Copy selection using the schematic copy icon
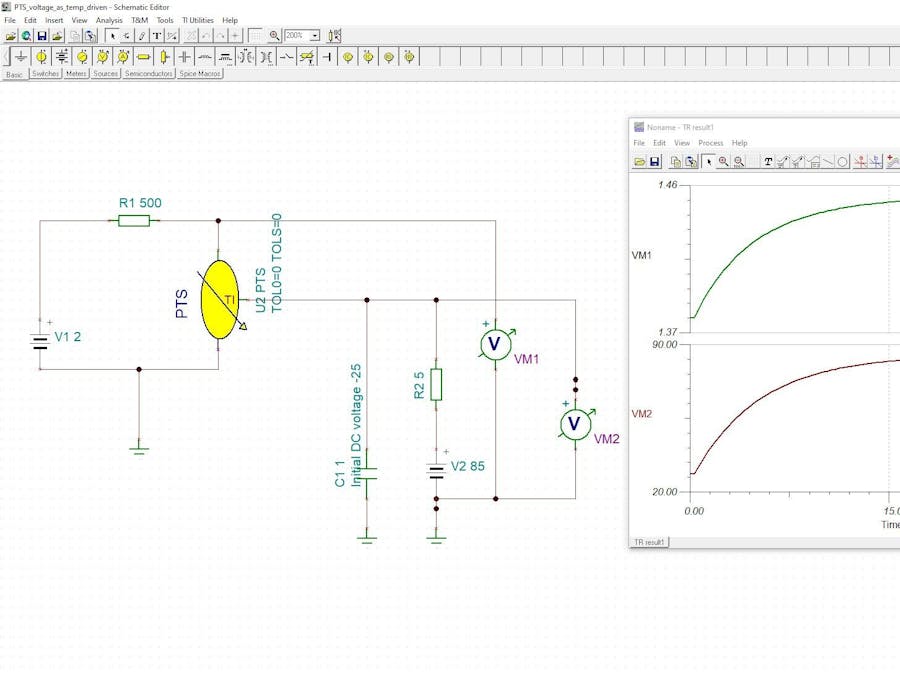 (72, 36)
